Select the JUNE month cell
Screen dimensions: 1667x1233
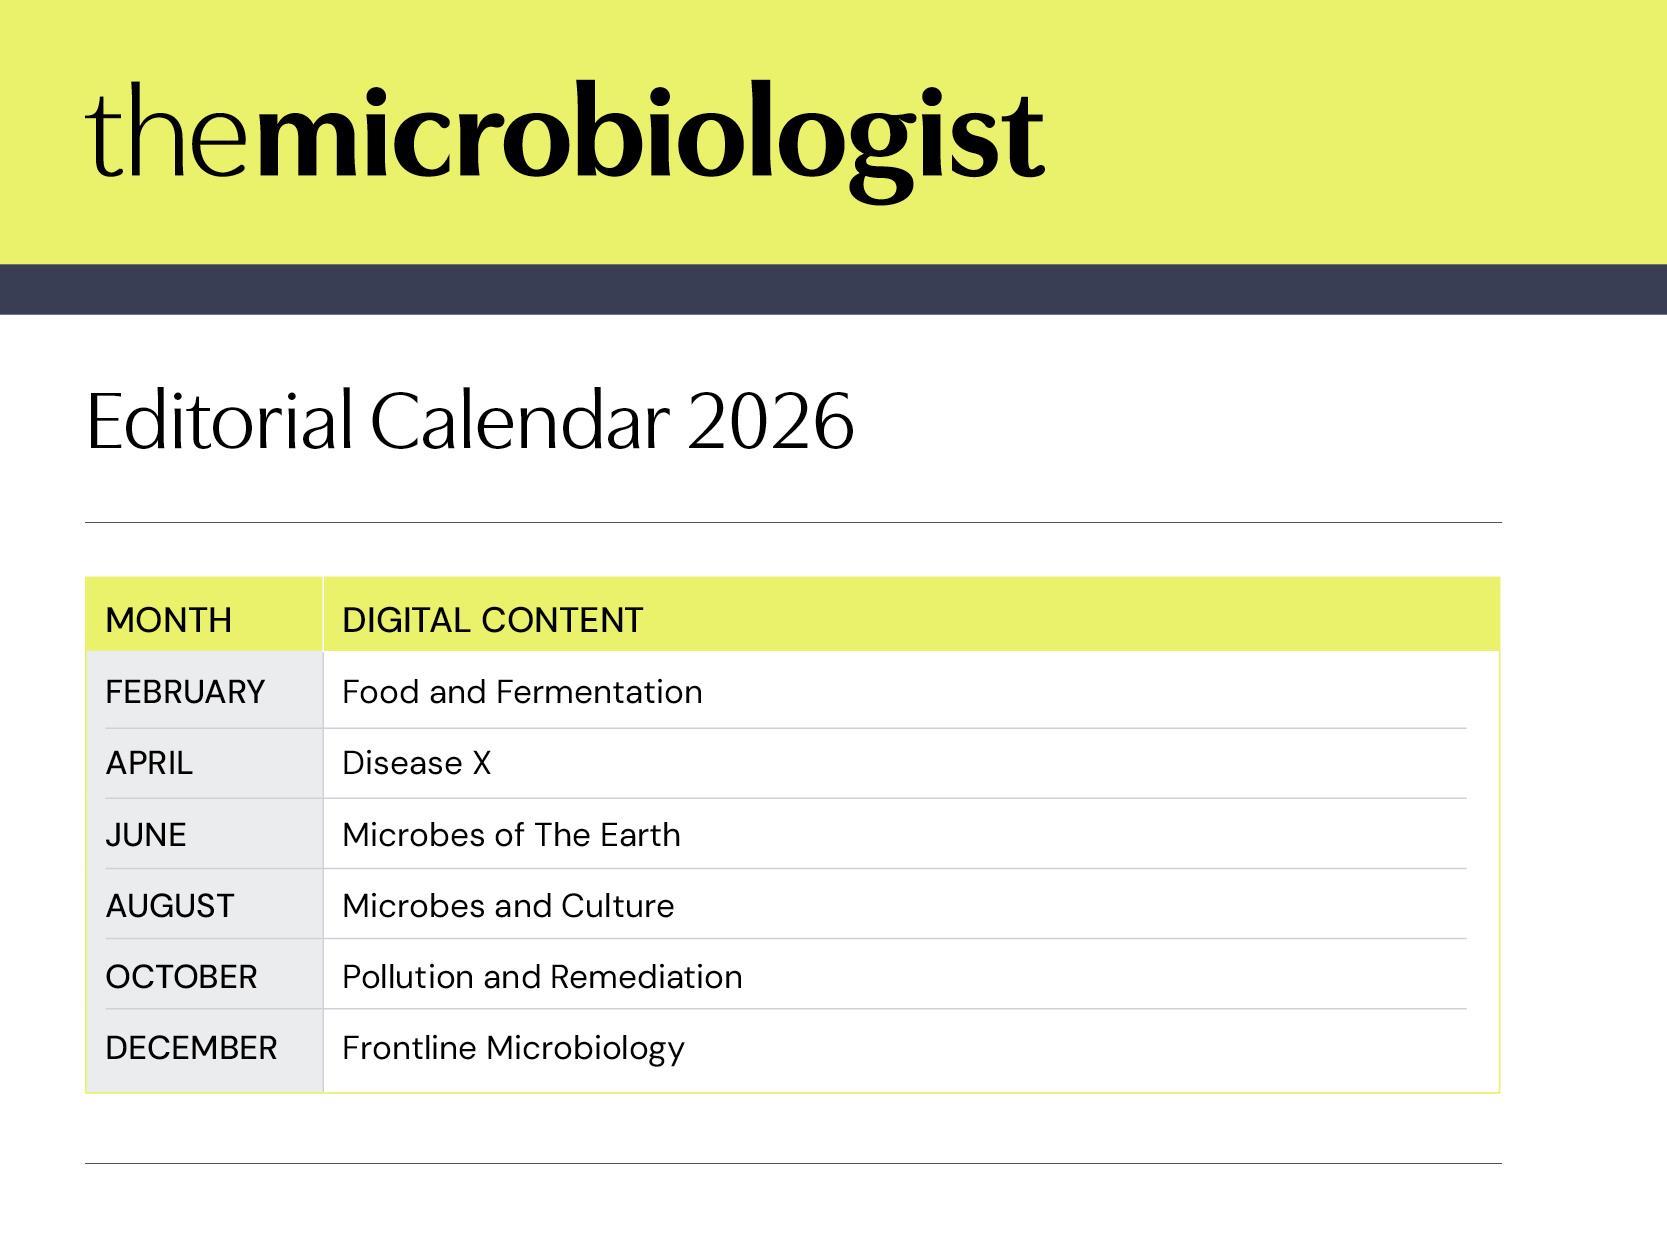146,835
